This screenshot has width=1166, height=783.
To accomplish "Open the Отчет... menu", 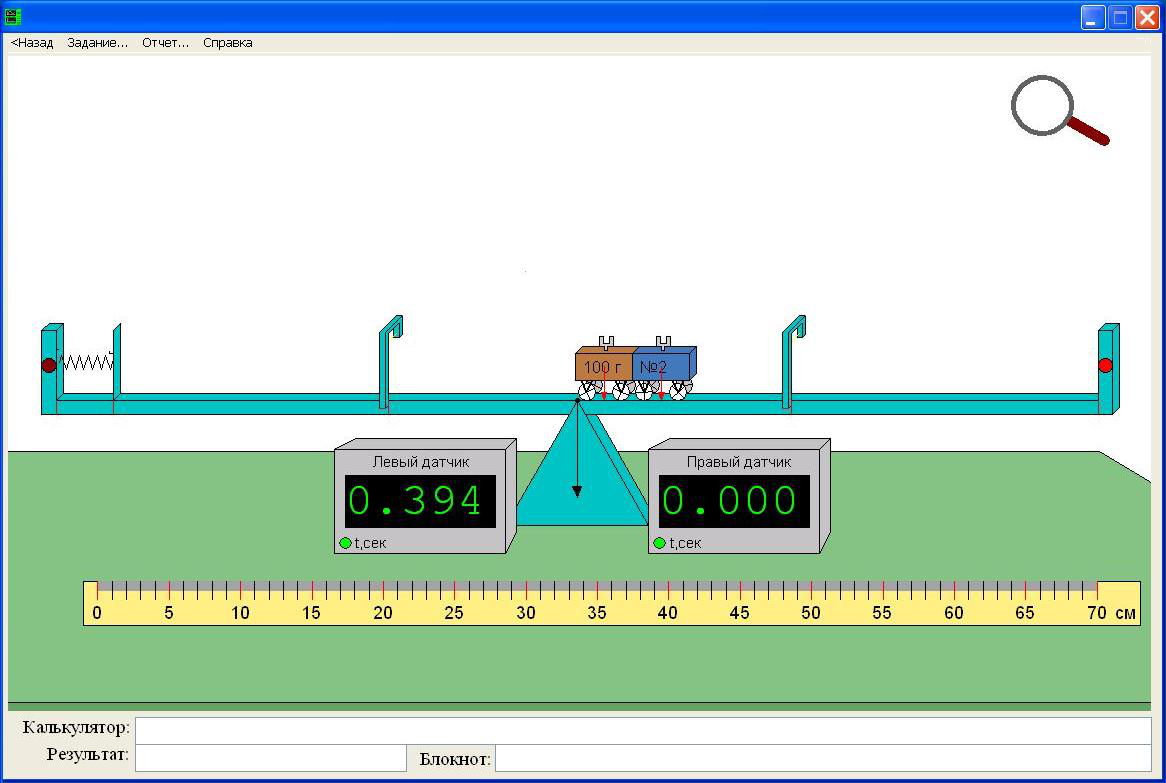I will click(165, 43).
